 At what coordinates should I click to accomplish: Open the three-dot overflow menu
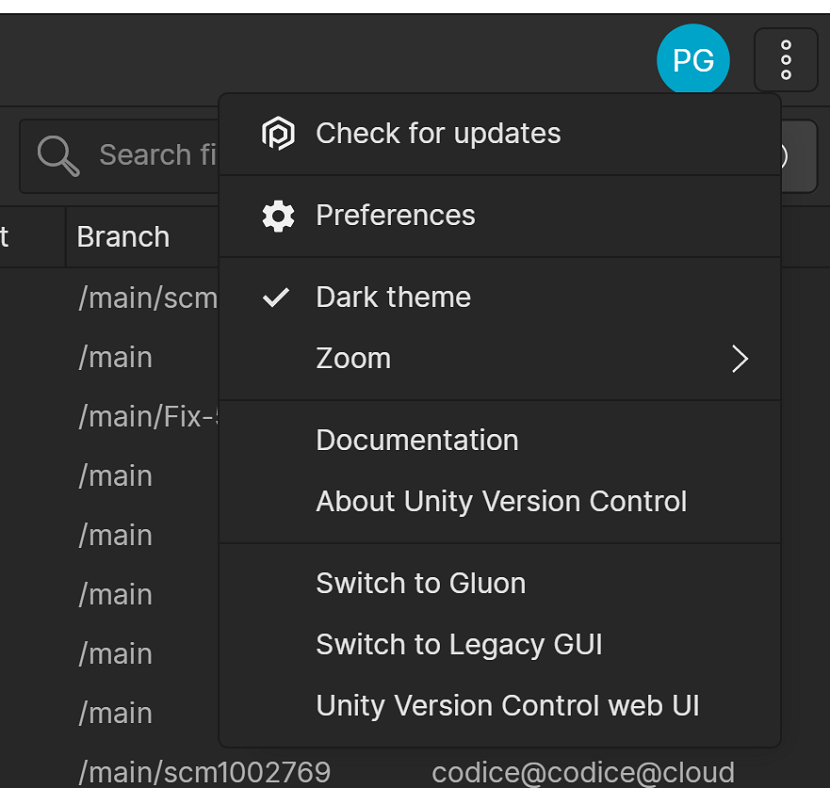[x=786, y=59]
